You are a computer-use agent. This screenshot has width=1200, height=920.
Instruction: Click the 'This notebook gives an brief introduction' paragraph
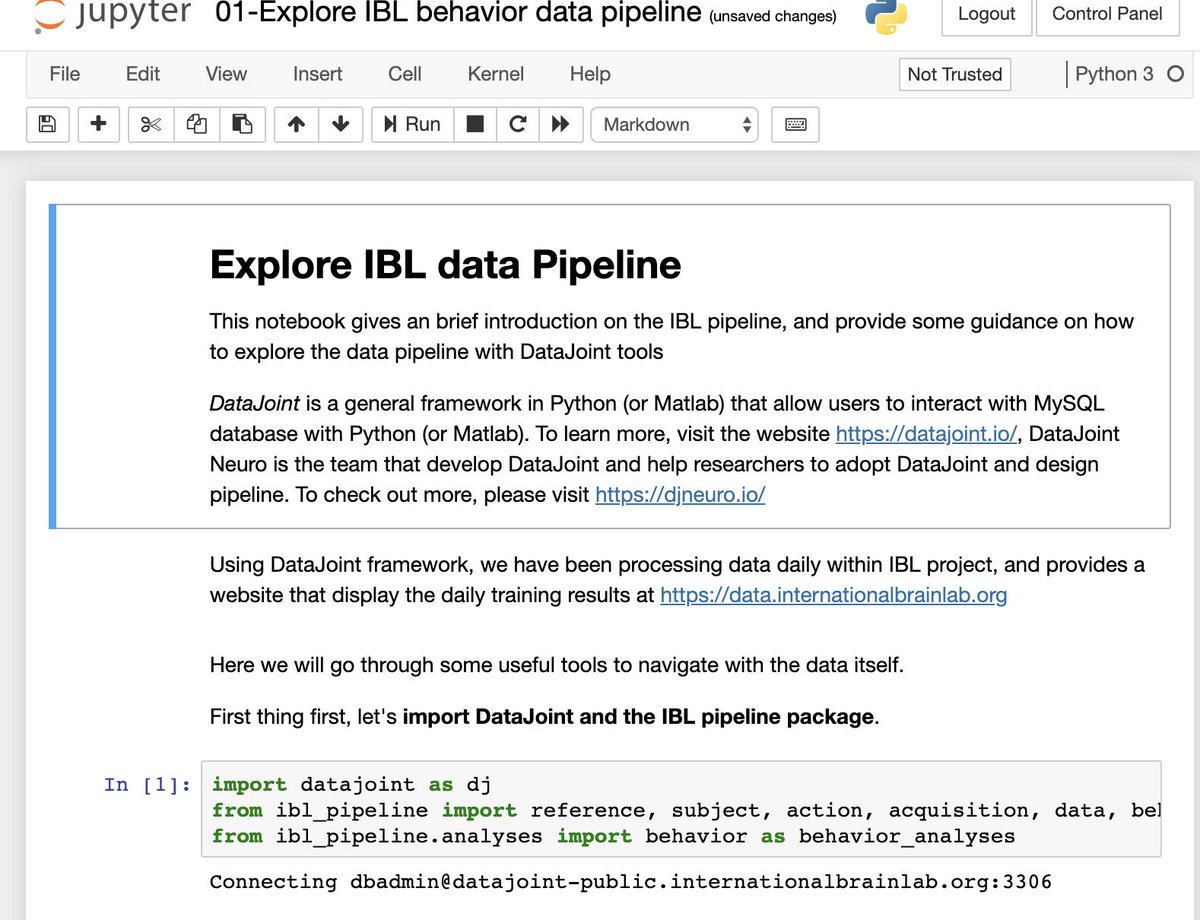point(671,336)
